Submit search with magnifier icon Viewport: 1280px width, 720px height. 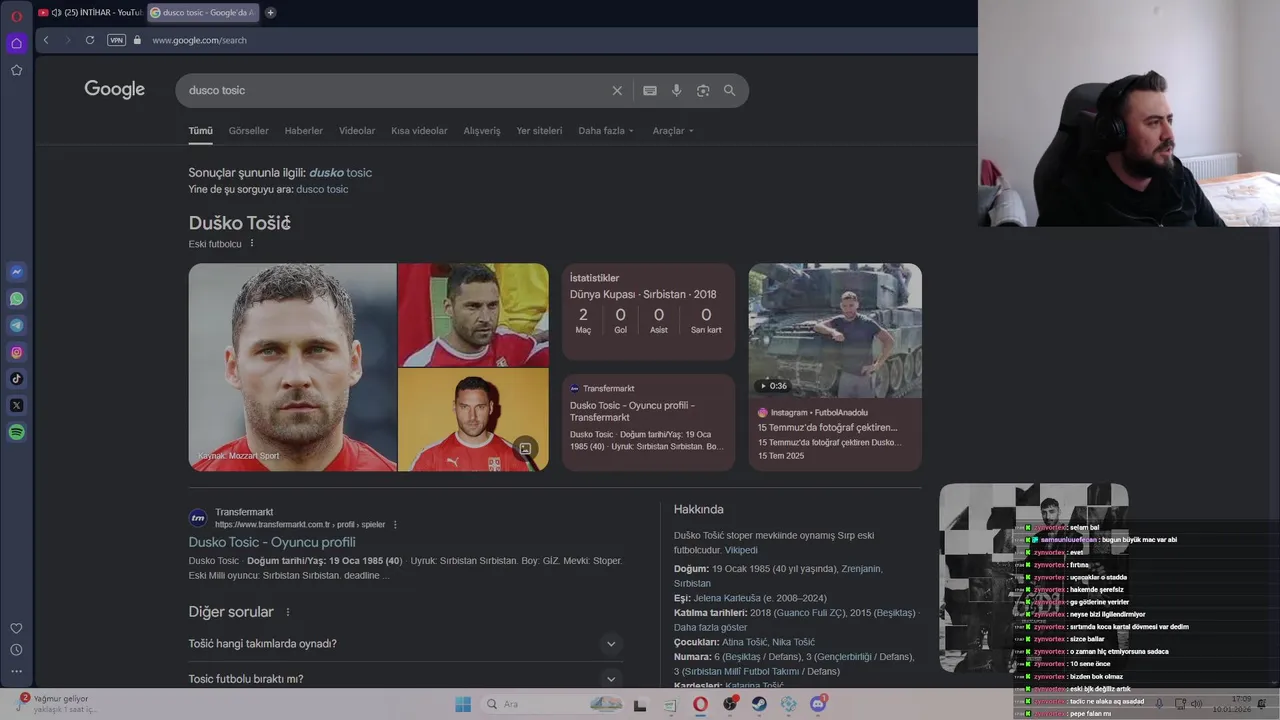click(x=729, y=90)
